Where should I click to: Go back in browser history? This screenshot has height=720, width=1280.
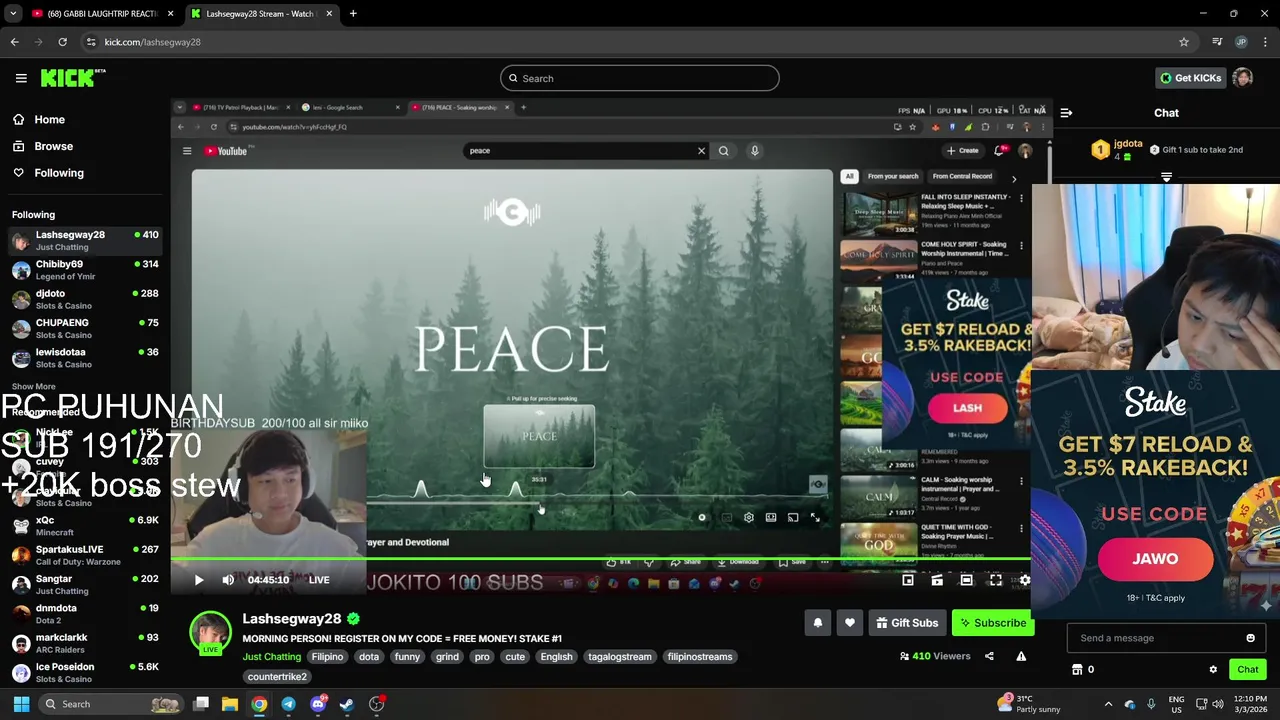tap(14, 42)
